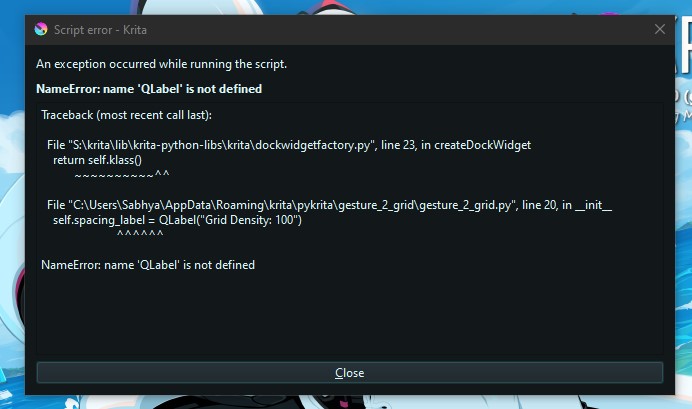Click the 'Traceback (most recent call last)' line
Viewport: 692px width, 409px height.
click(x=127, y=115)
